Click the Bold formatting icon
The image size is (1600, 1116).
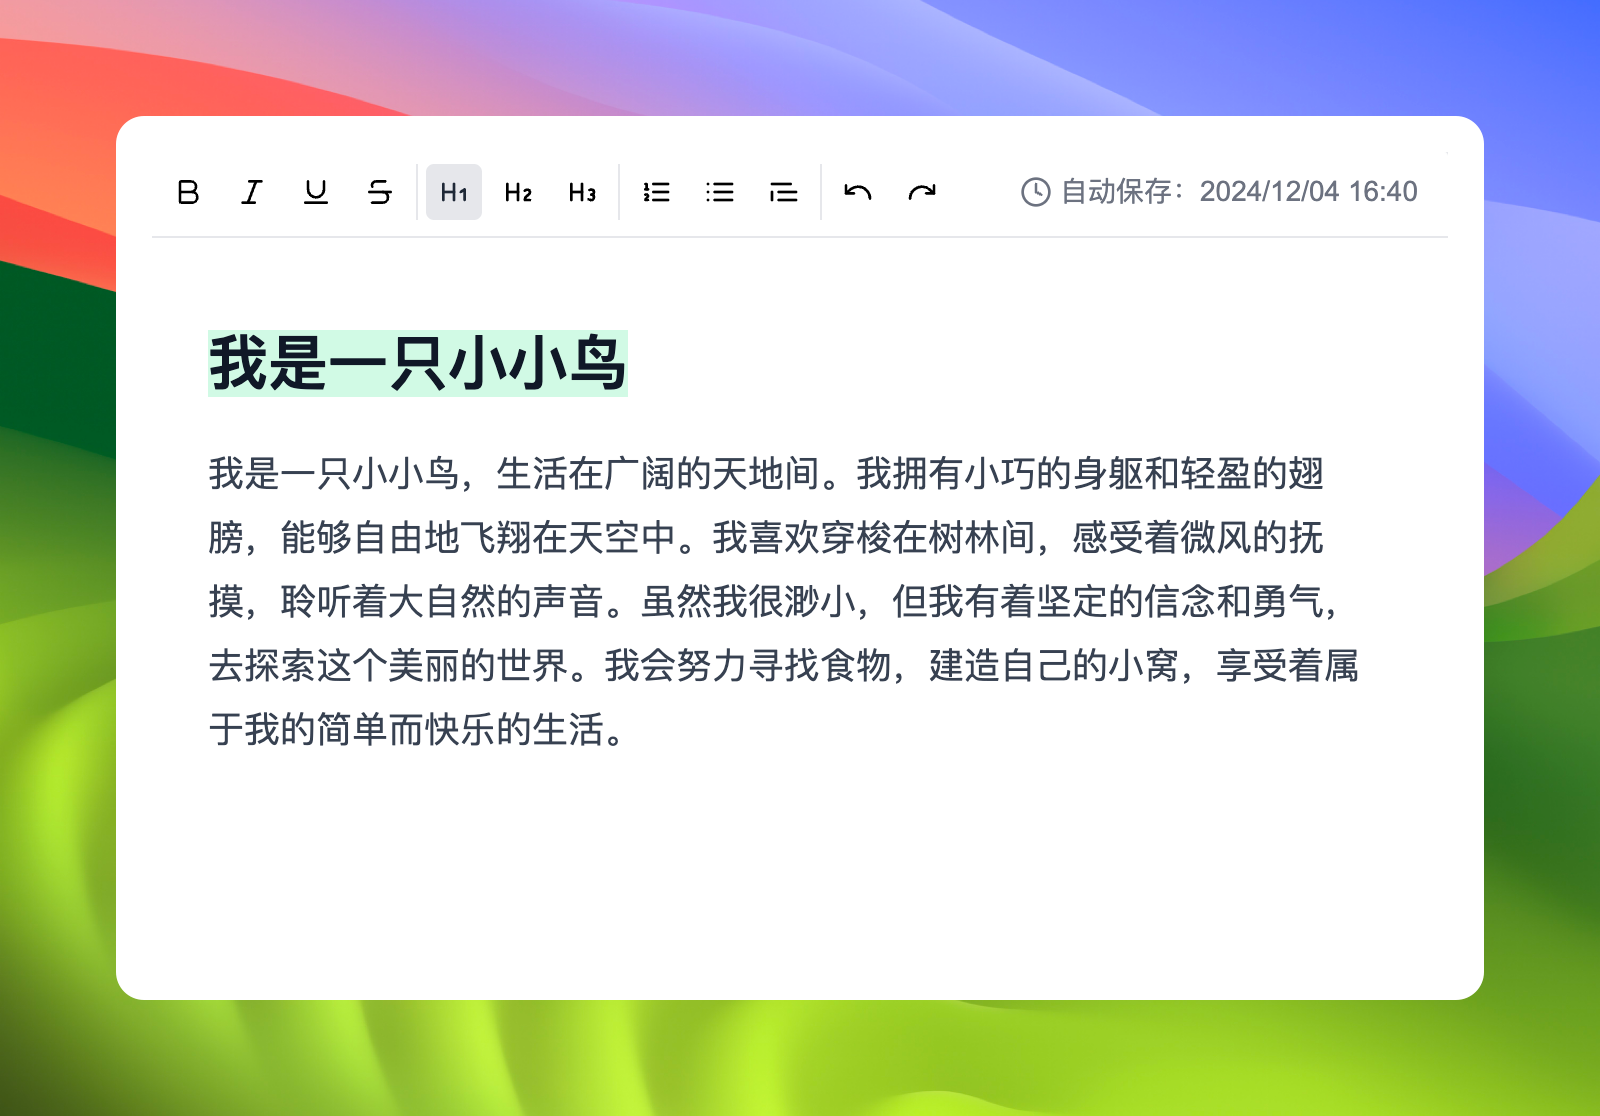pyautogui.click(x=187, y=192)
